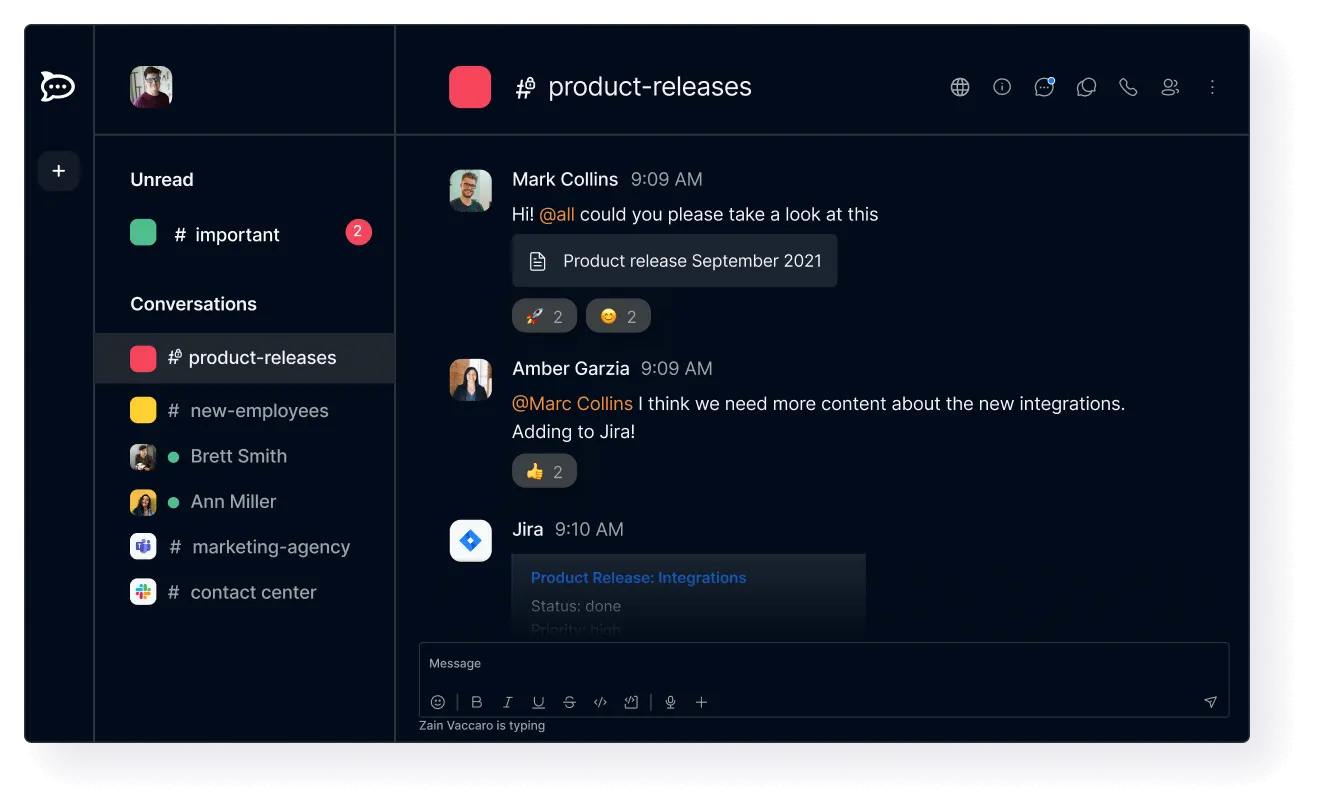Open the emoji picker in the composer
The image size is (1318, 811).
coord(437,702)
